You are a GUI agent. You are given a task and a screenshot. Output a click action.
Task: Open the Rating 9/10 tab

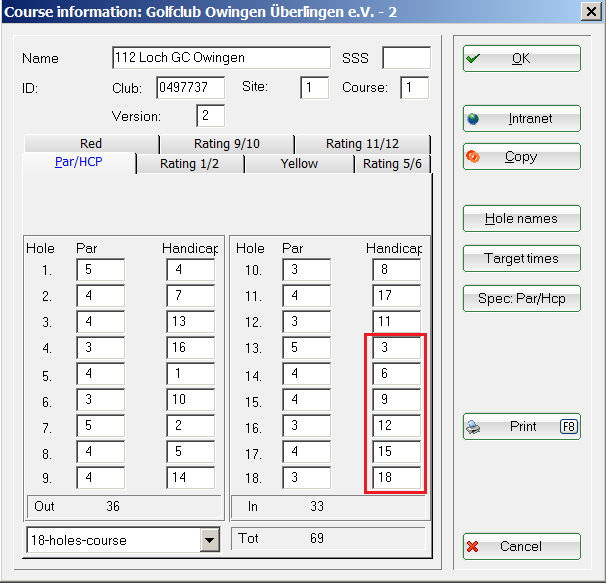227,143
